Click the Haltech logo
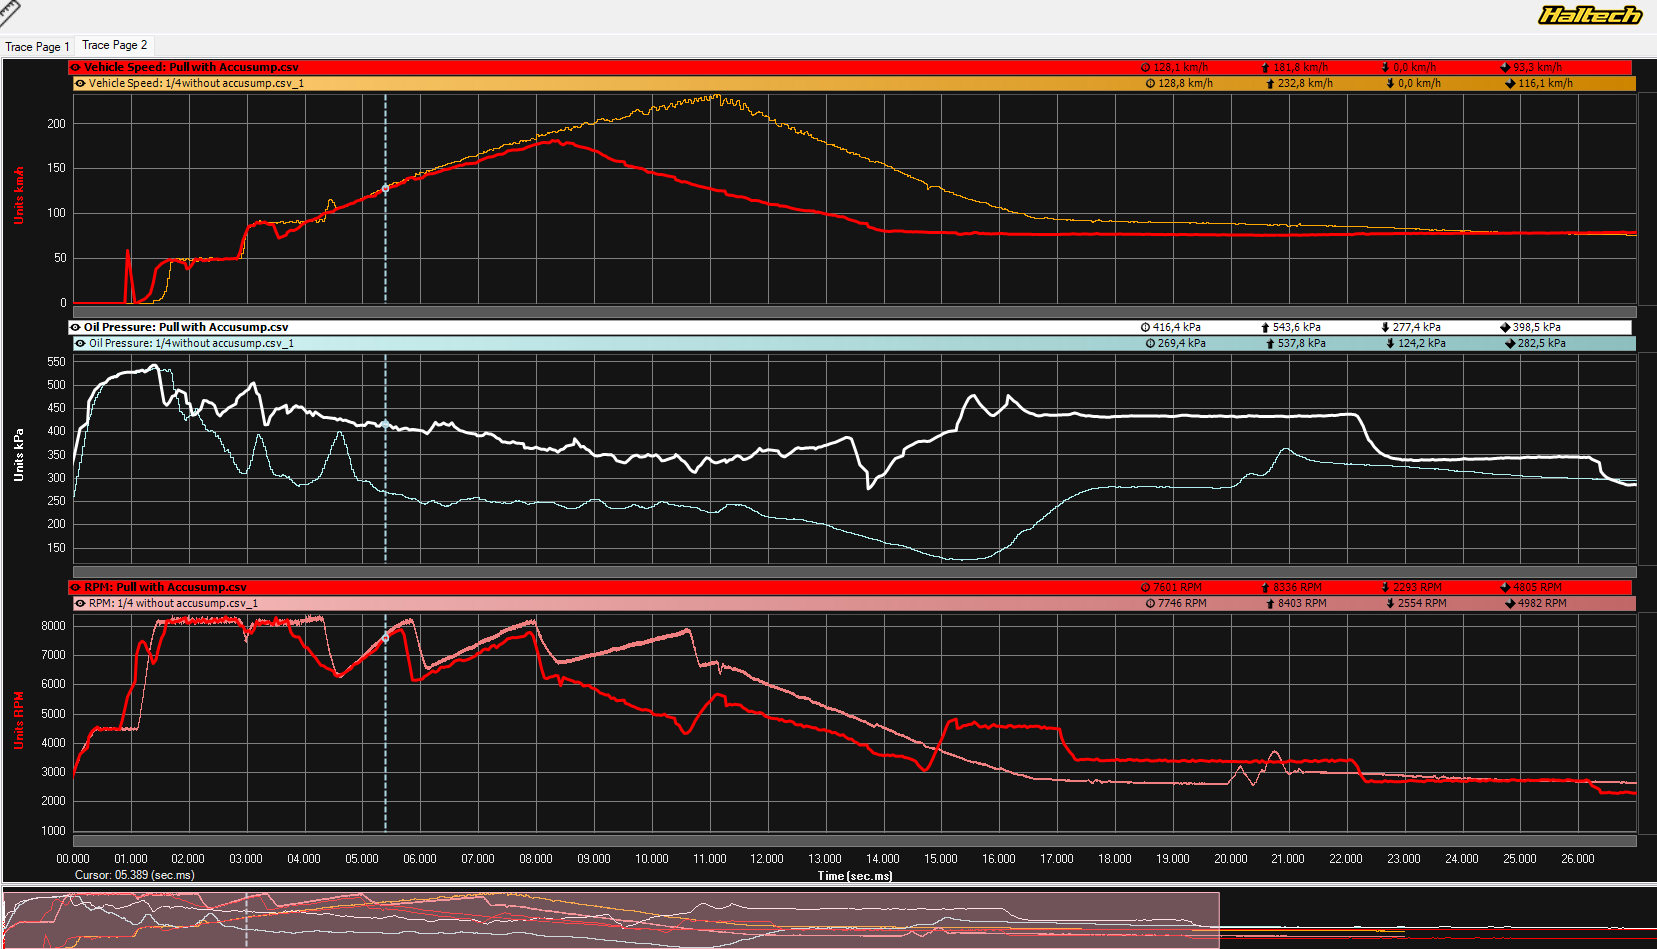 coord(1589,15)
